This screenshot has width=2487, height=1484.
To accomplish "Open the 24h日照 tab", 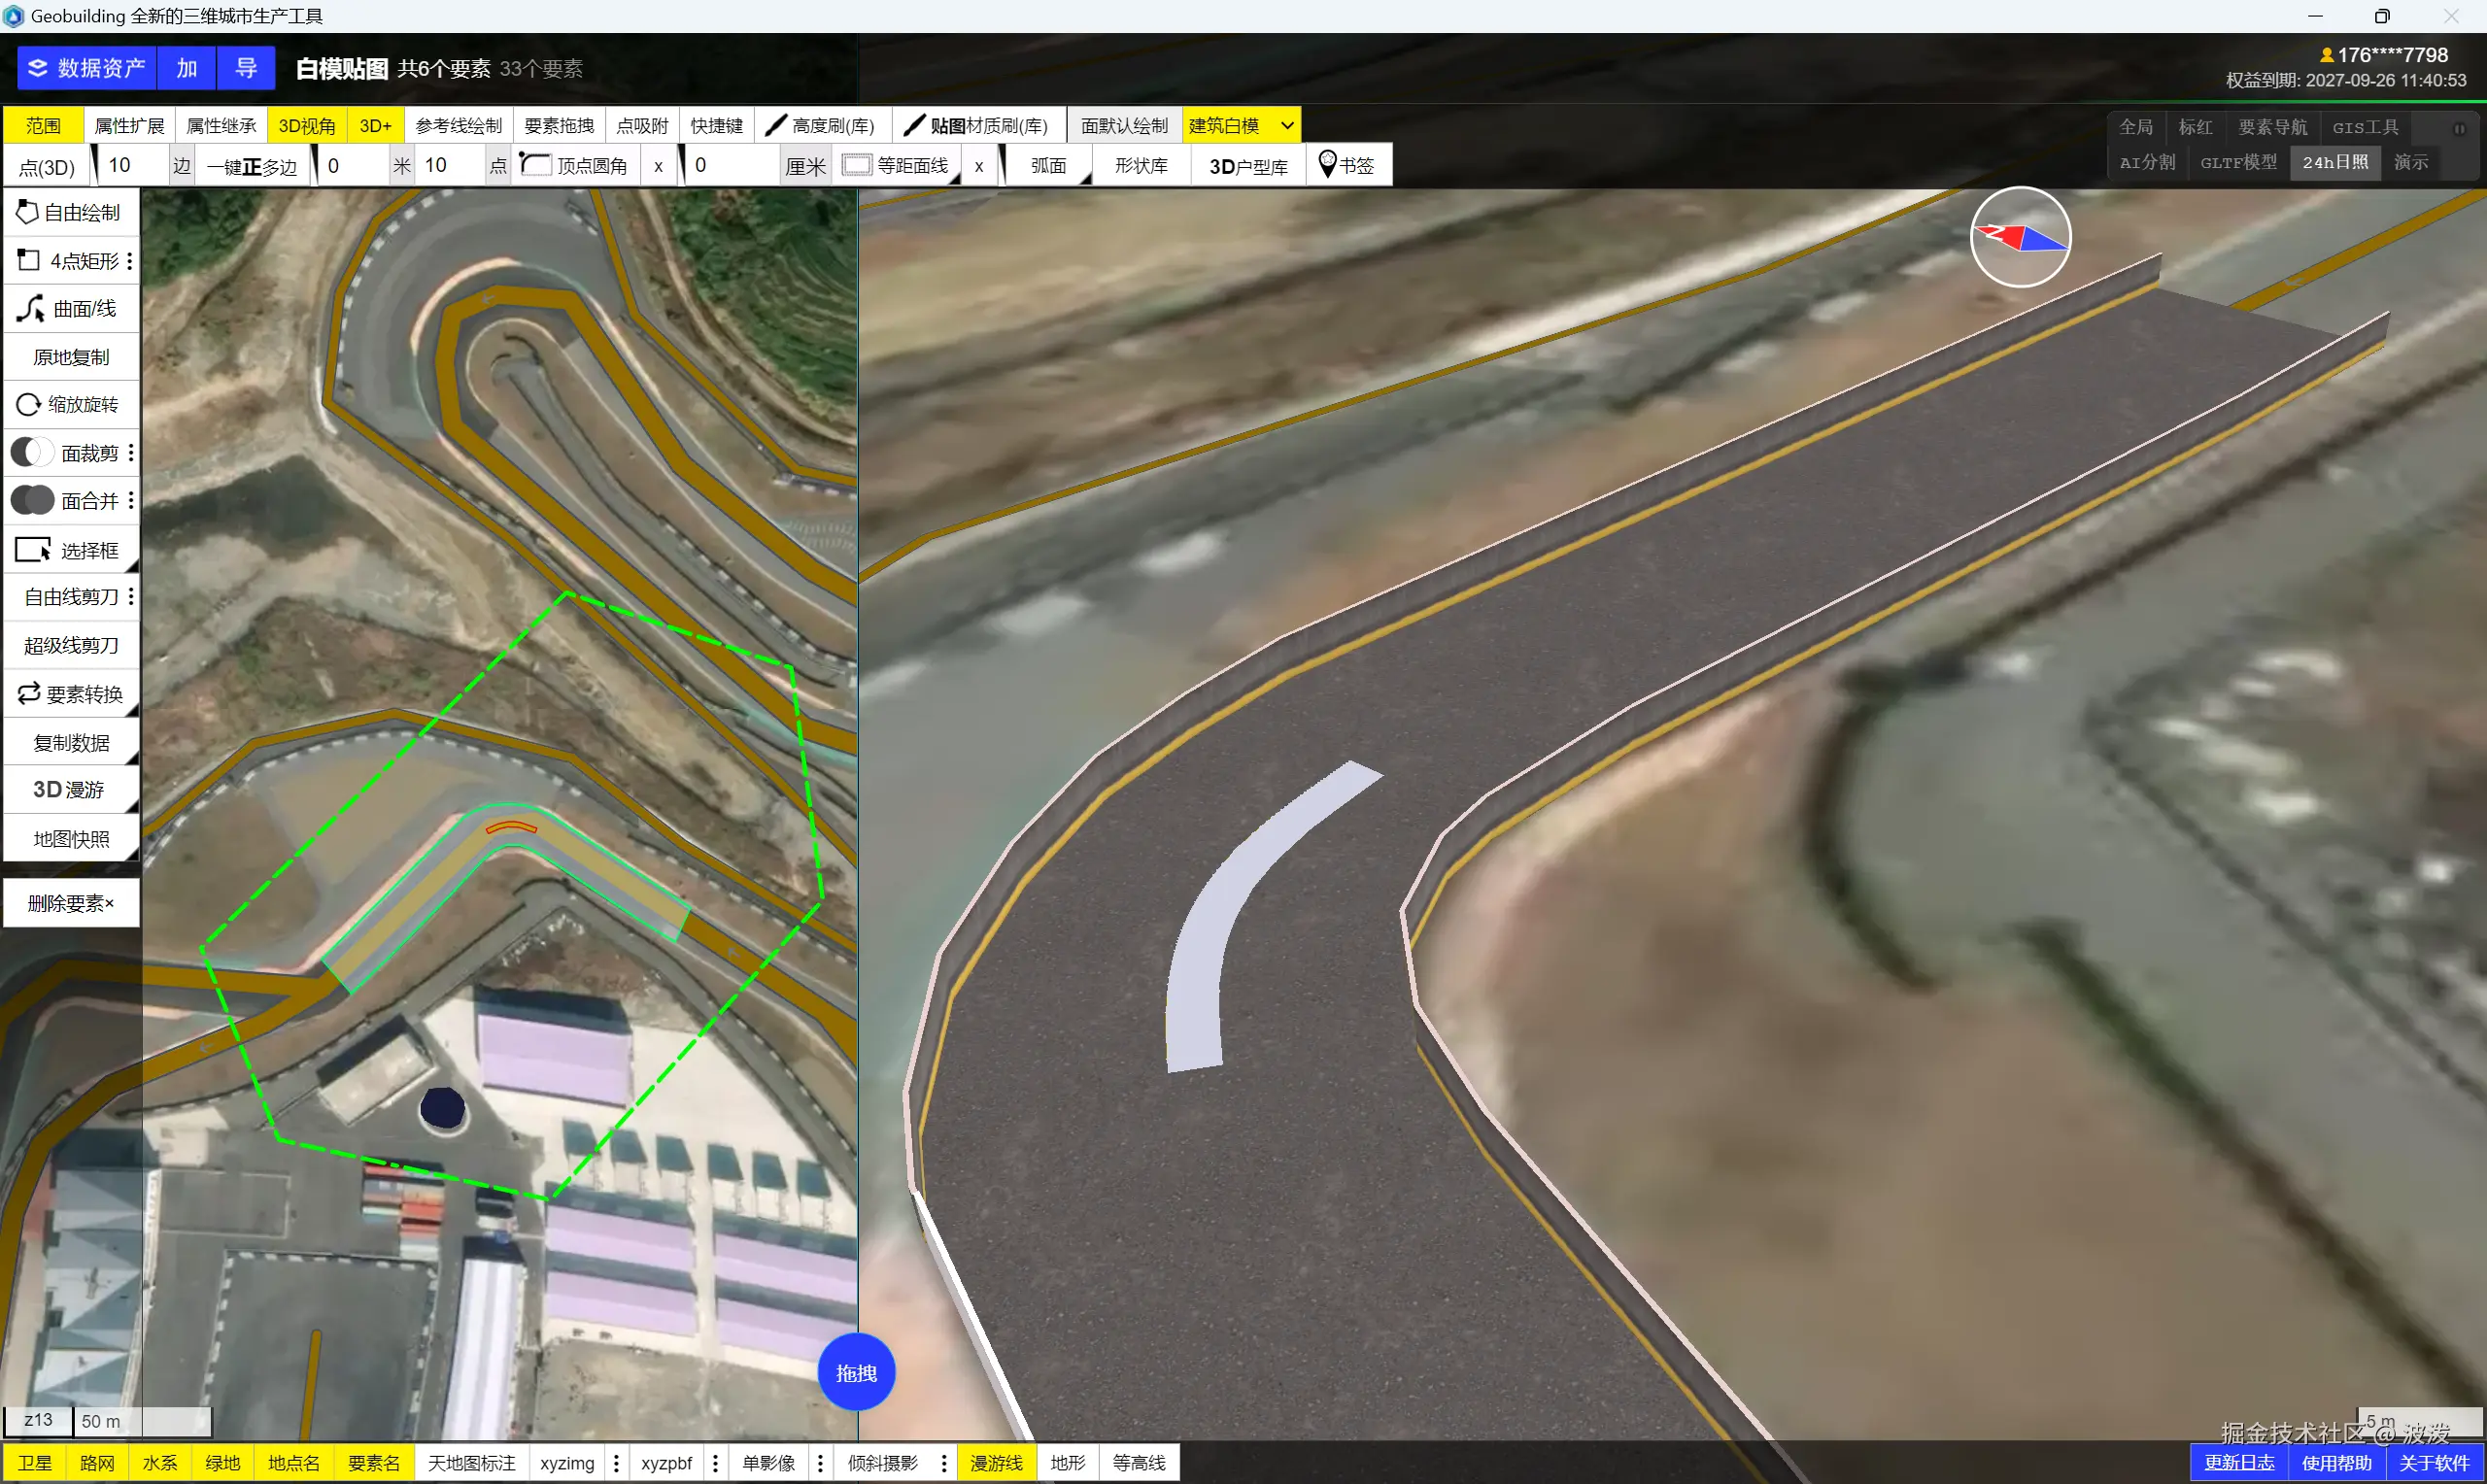I will (x=2334, y=162).
